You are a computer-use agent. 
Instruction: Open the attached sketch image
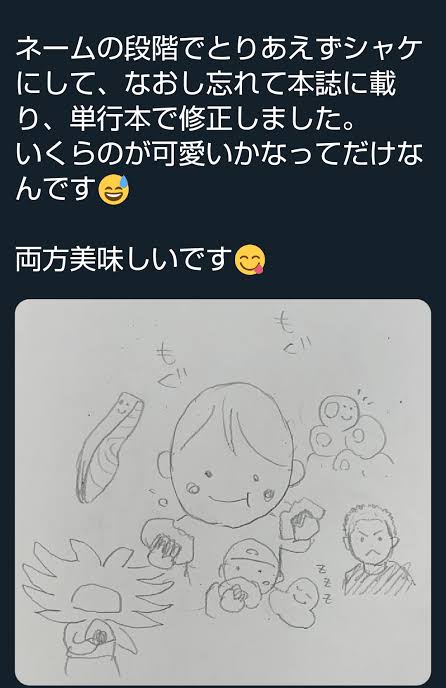coord(223,492)
